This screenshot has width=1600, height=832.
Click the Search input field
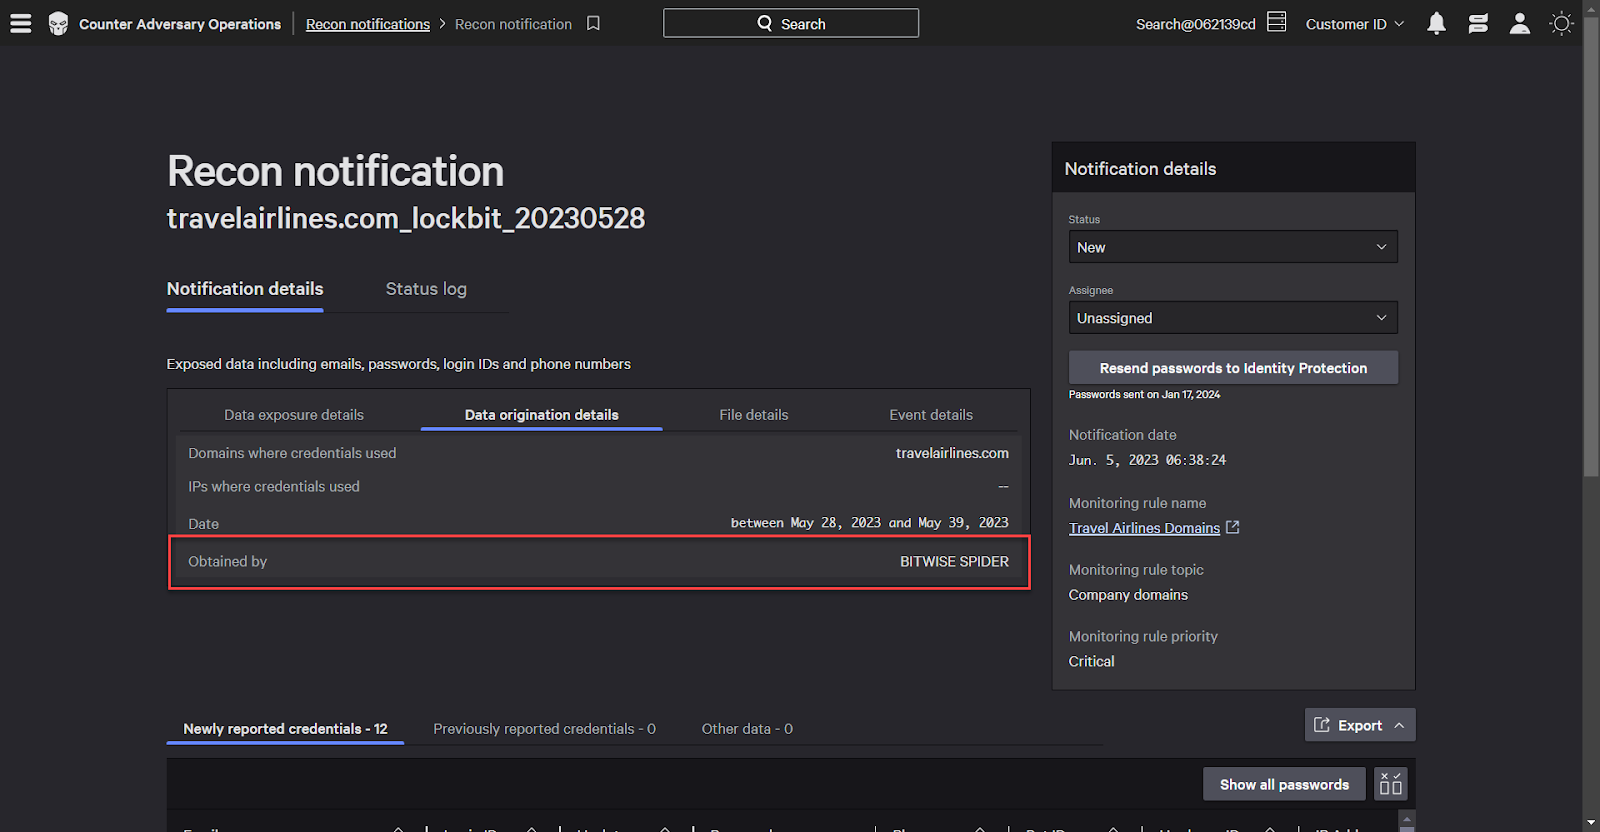click(791, 23)
